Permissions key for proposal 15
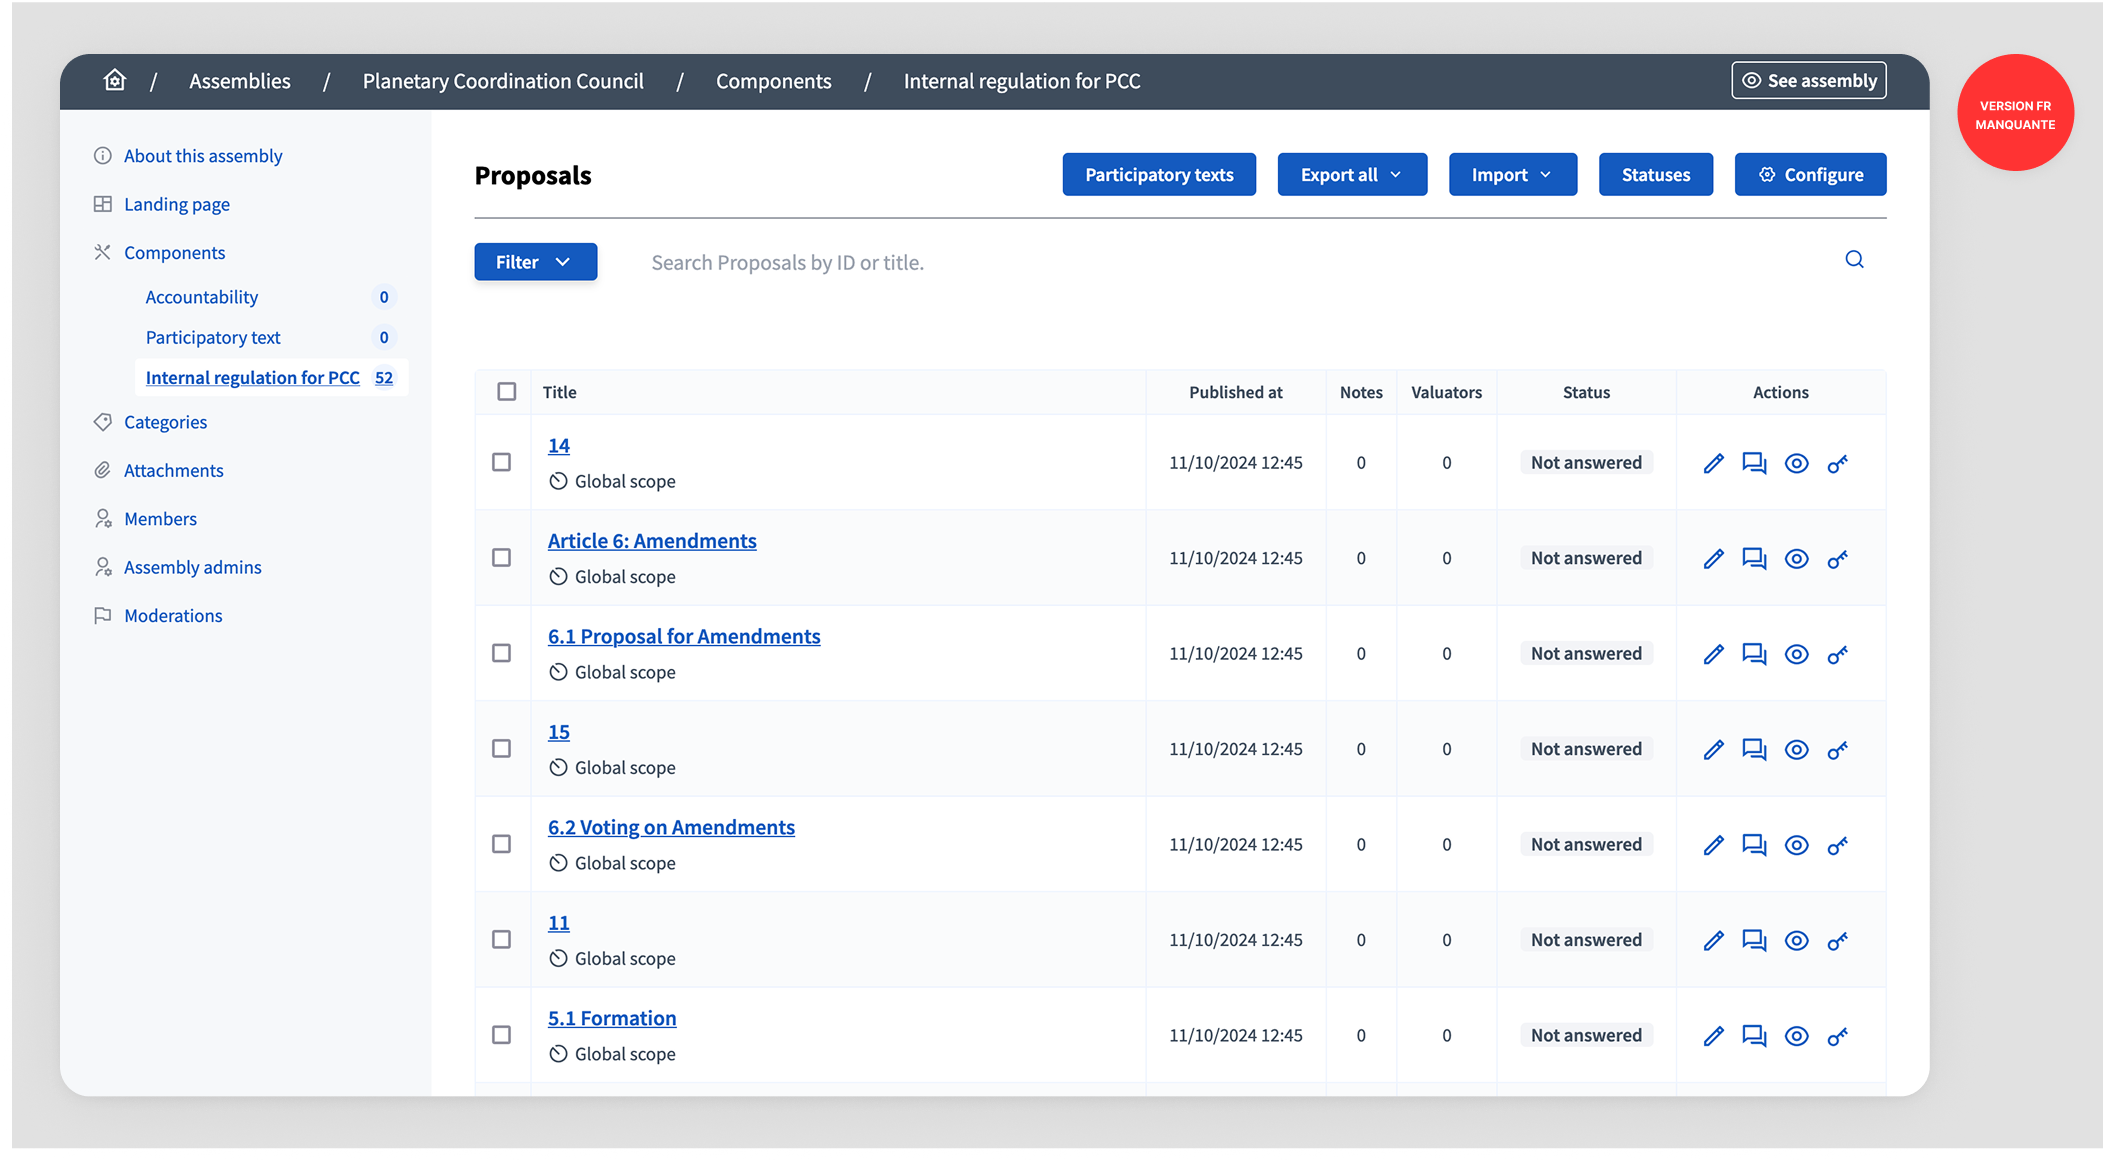Viewport: 2103px width, 1163px height. [1837, 750]
